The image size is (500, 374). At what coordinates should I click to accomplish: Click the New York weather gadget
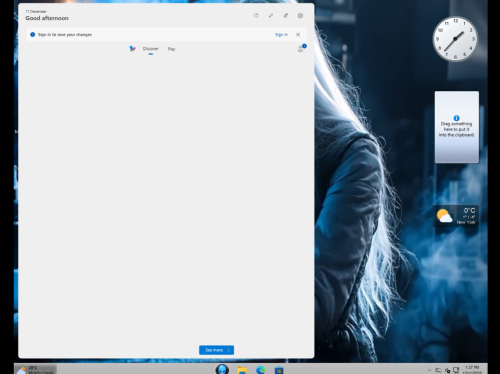pyautogui.click(x=456, y=216)
